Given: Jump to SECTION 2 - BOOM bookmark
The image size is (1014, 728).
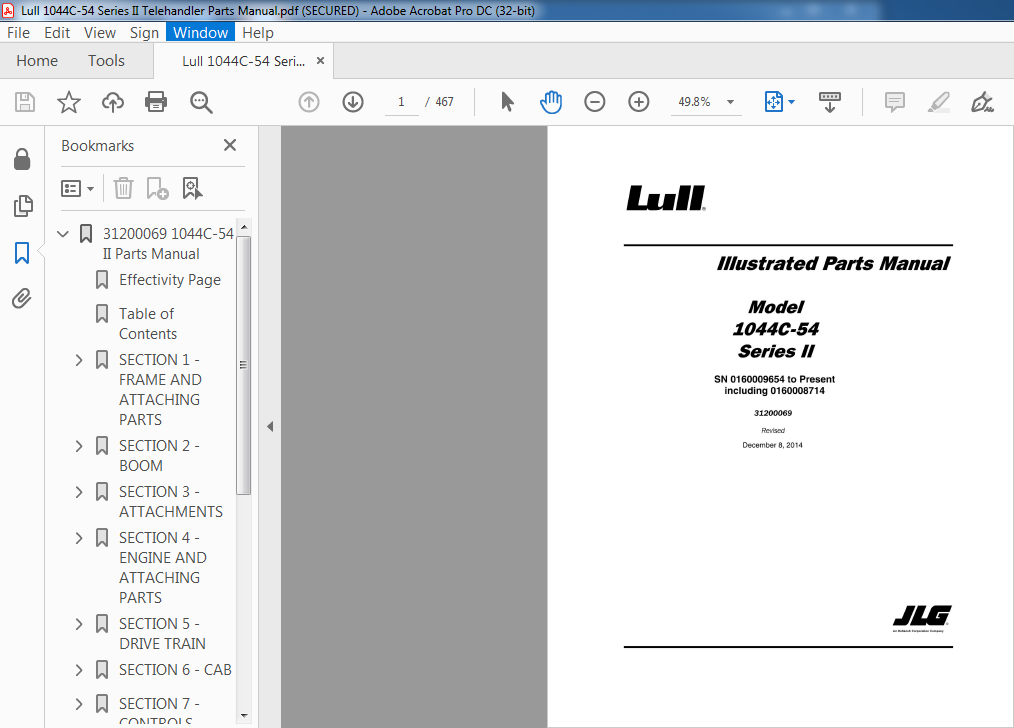Looking at the screenshot, I should coord(159,456).
